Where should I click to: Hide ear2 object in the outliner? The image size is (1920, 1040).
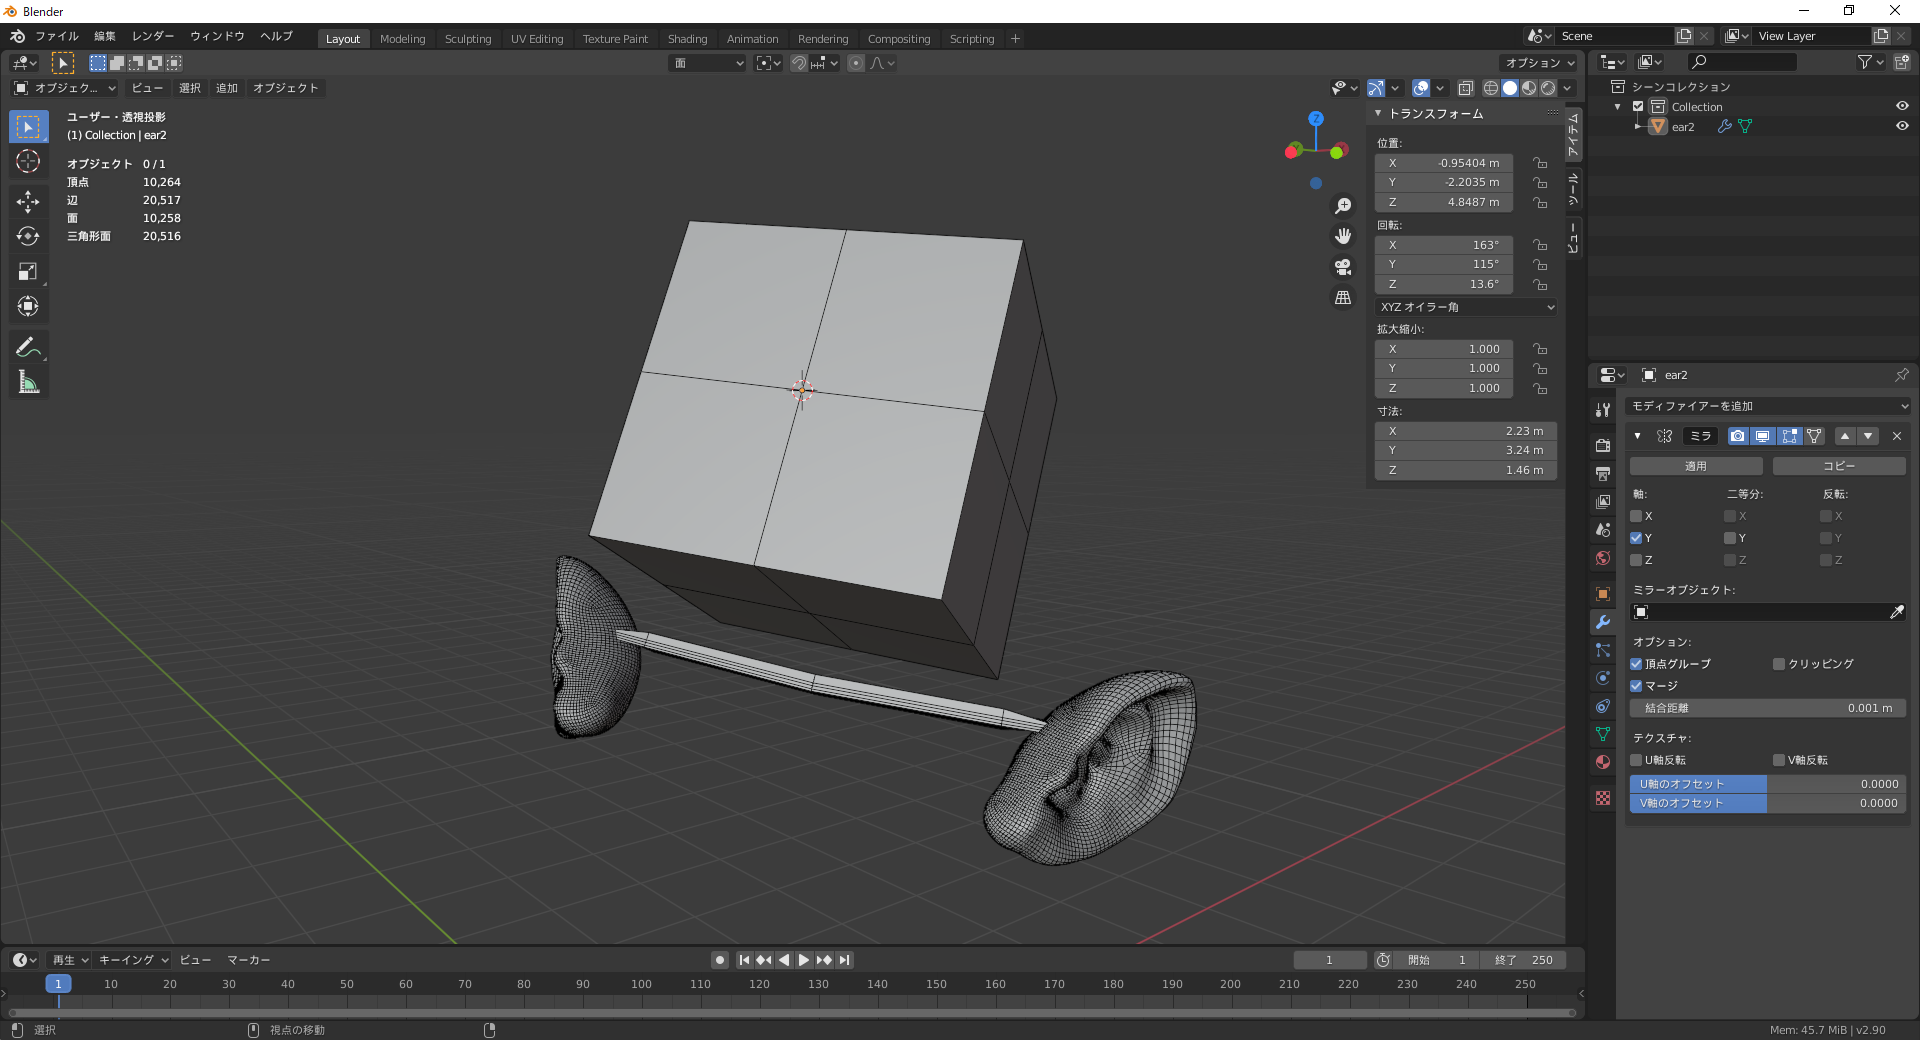(1902, 126)
